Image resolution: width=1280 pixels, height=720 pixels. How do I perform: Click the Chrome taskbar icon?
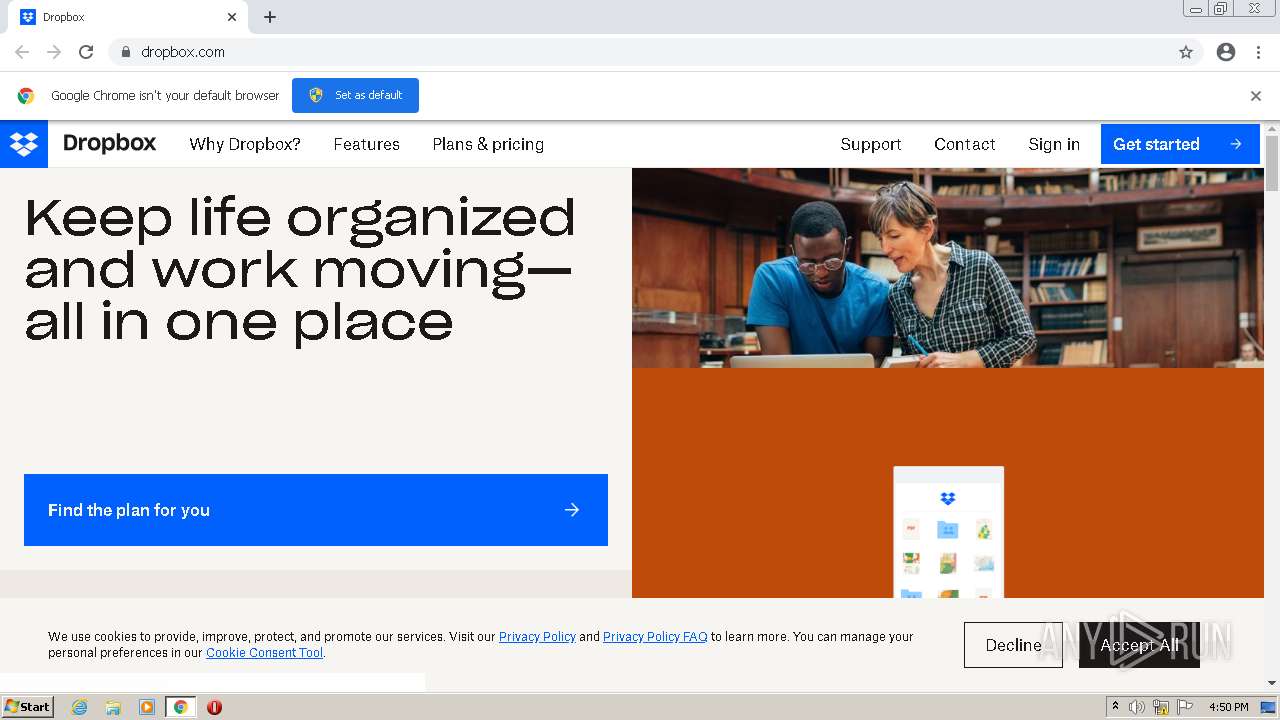[181, 707]
